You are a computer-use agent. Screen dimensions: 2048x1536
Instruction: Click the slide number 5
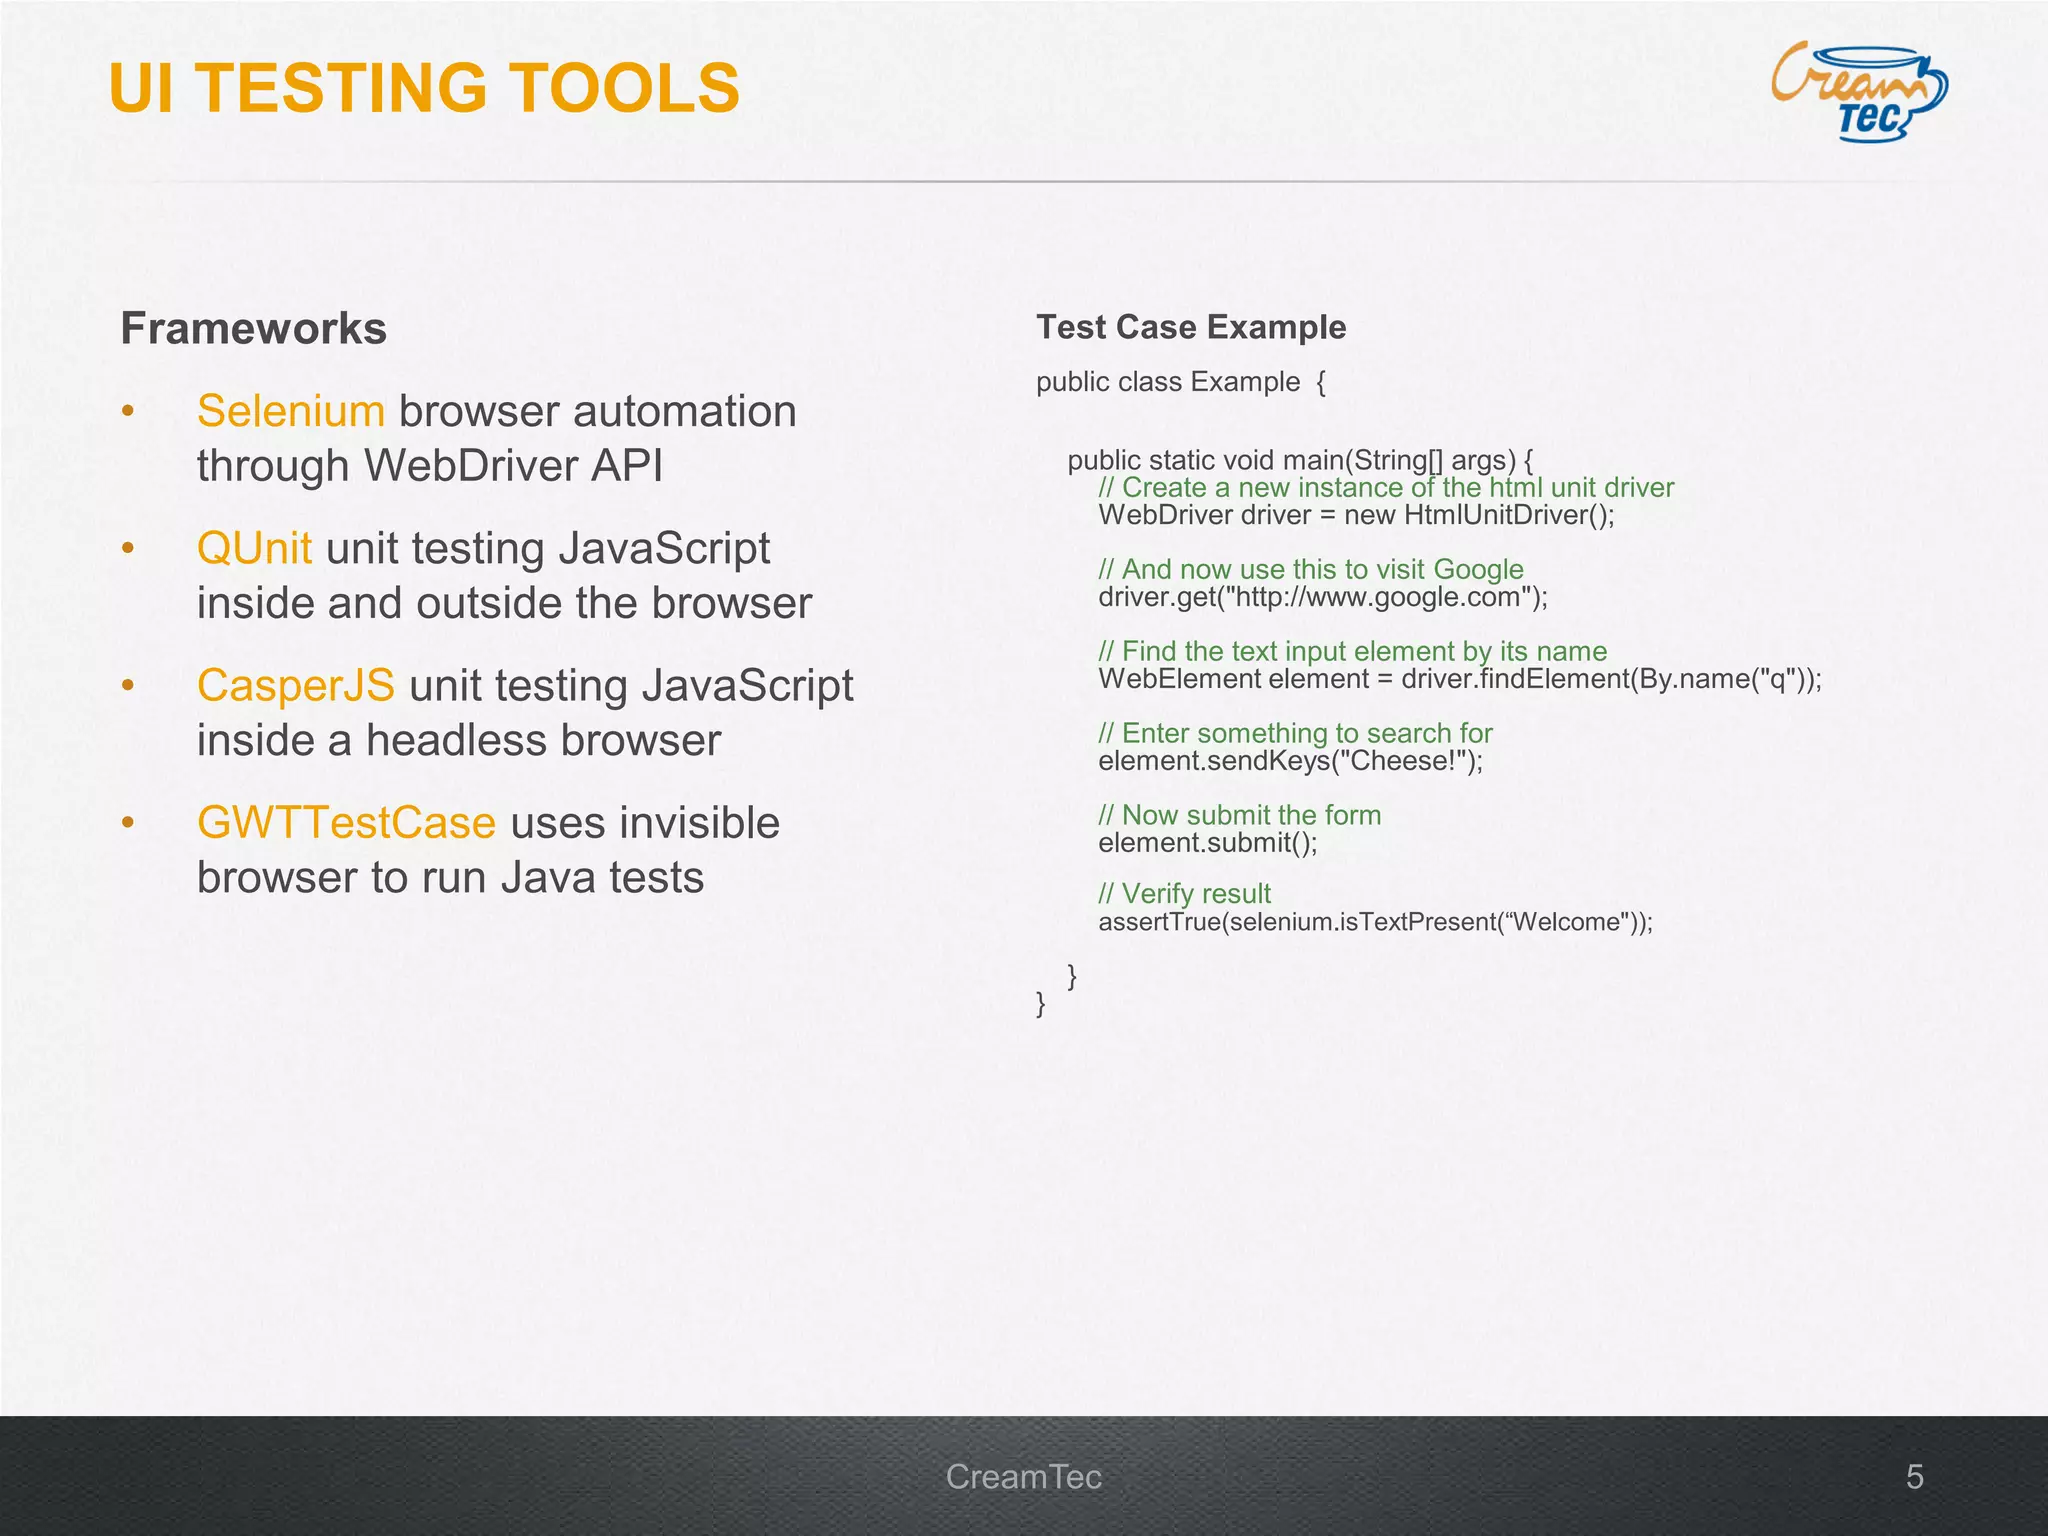[x=1914, y=1477]
